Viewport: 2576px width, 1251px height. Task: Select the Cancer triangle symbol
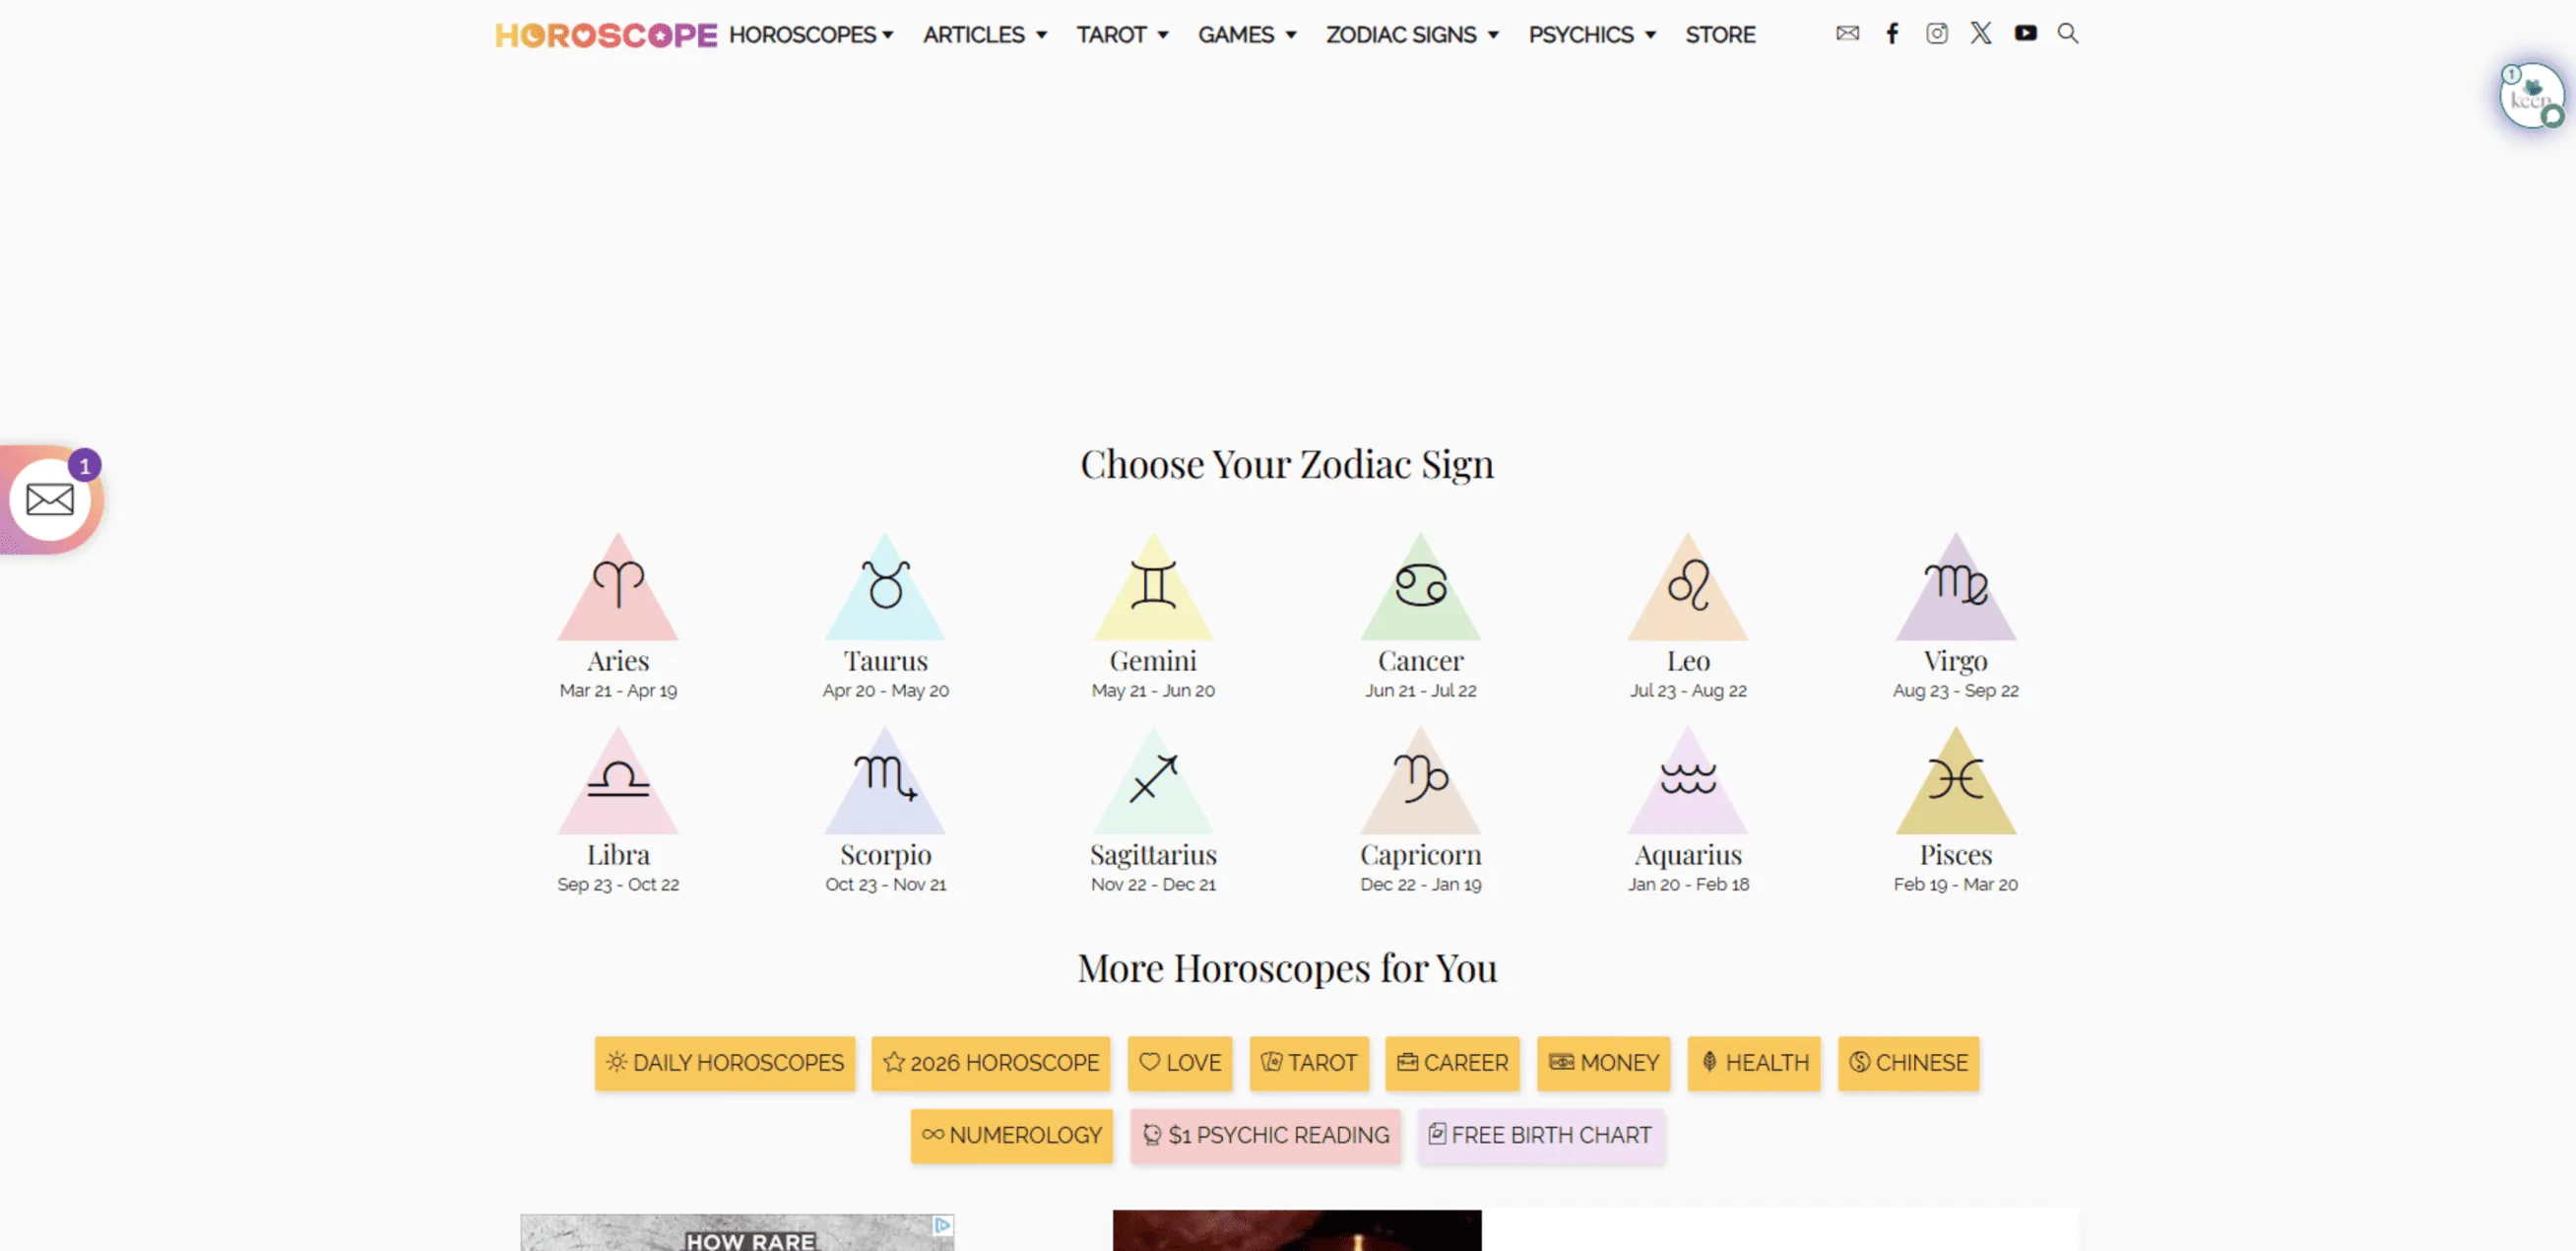[1420, 587]
